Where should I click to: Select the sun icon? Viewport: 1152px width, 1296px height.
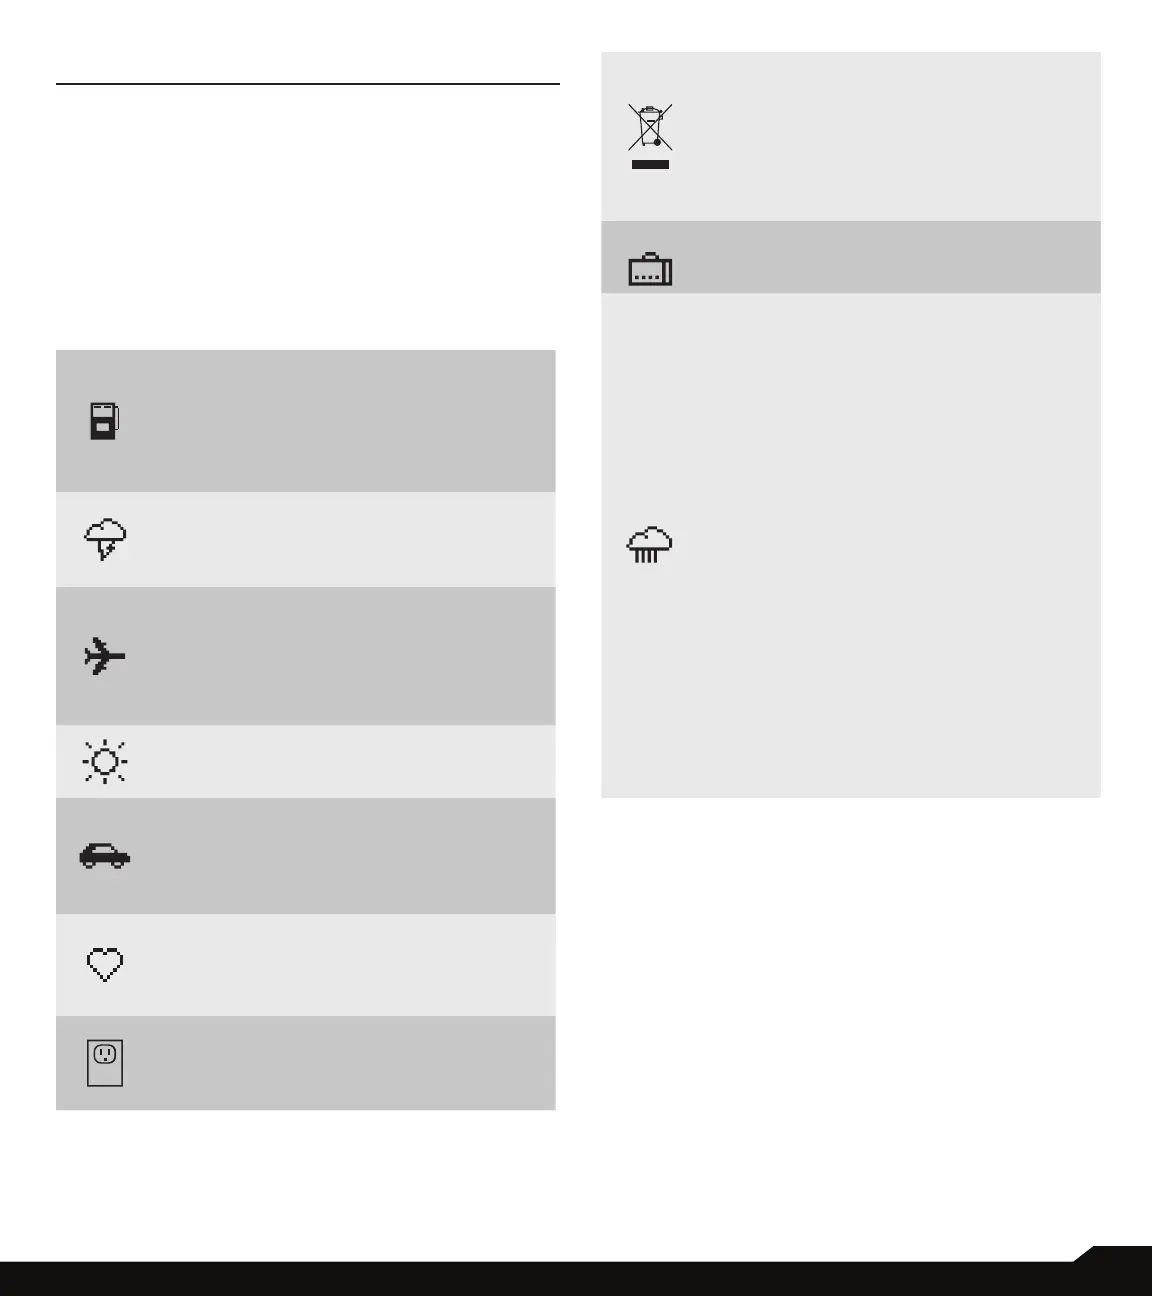(x=105, y=762)
